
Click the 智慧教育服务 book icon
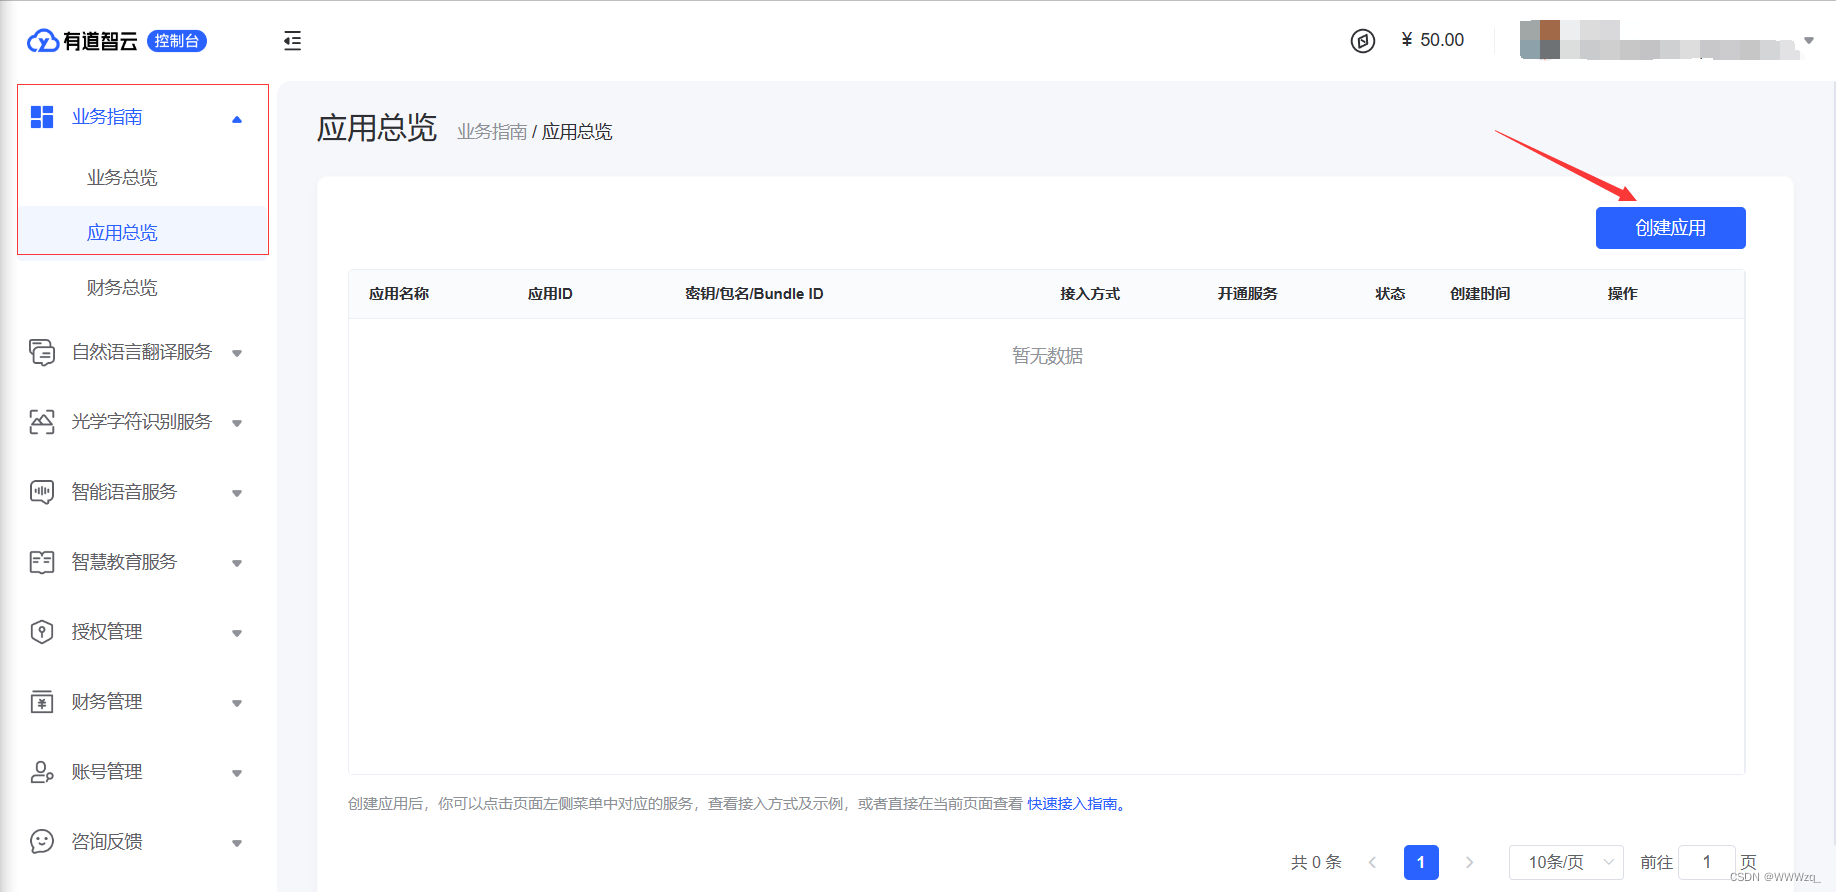(x=42, y=562)
